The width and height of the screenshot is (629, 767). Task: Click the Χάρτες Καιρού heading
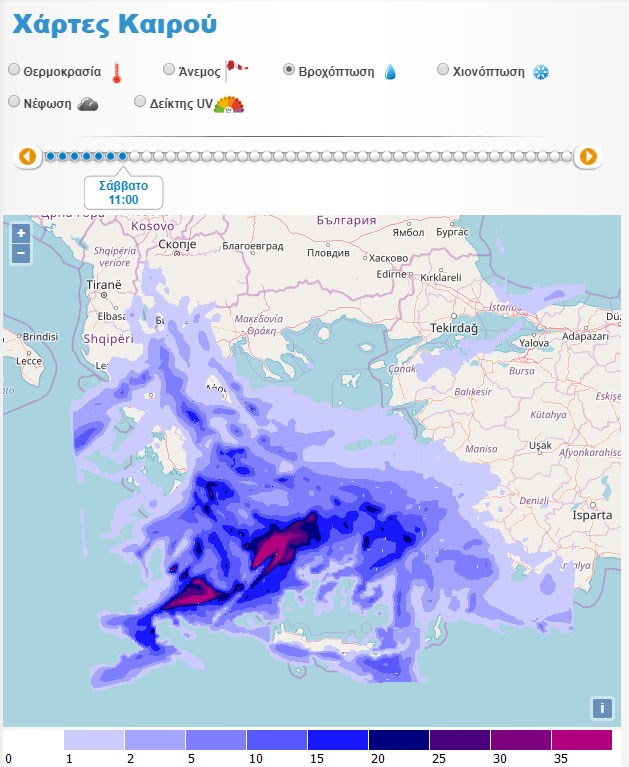click(x=114, y=24)
